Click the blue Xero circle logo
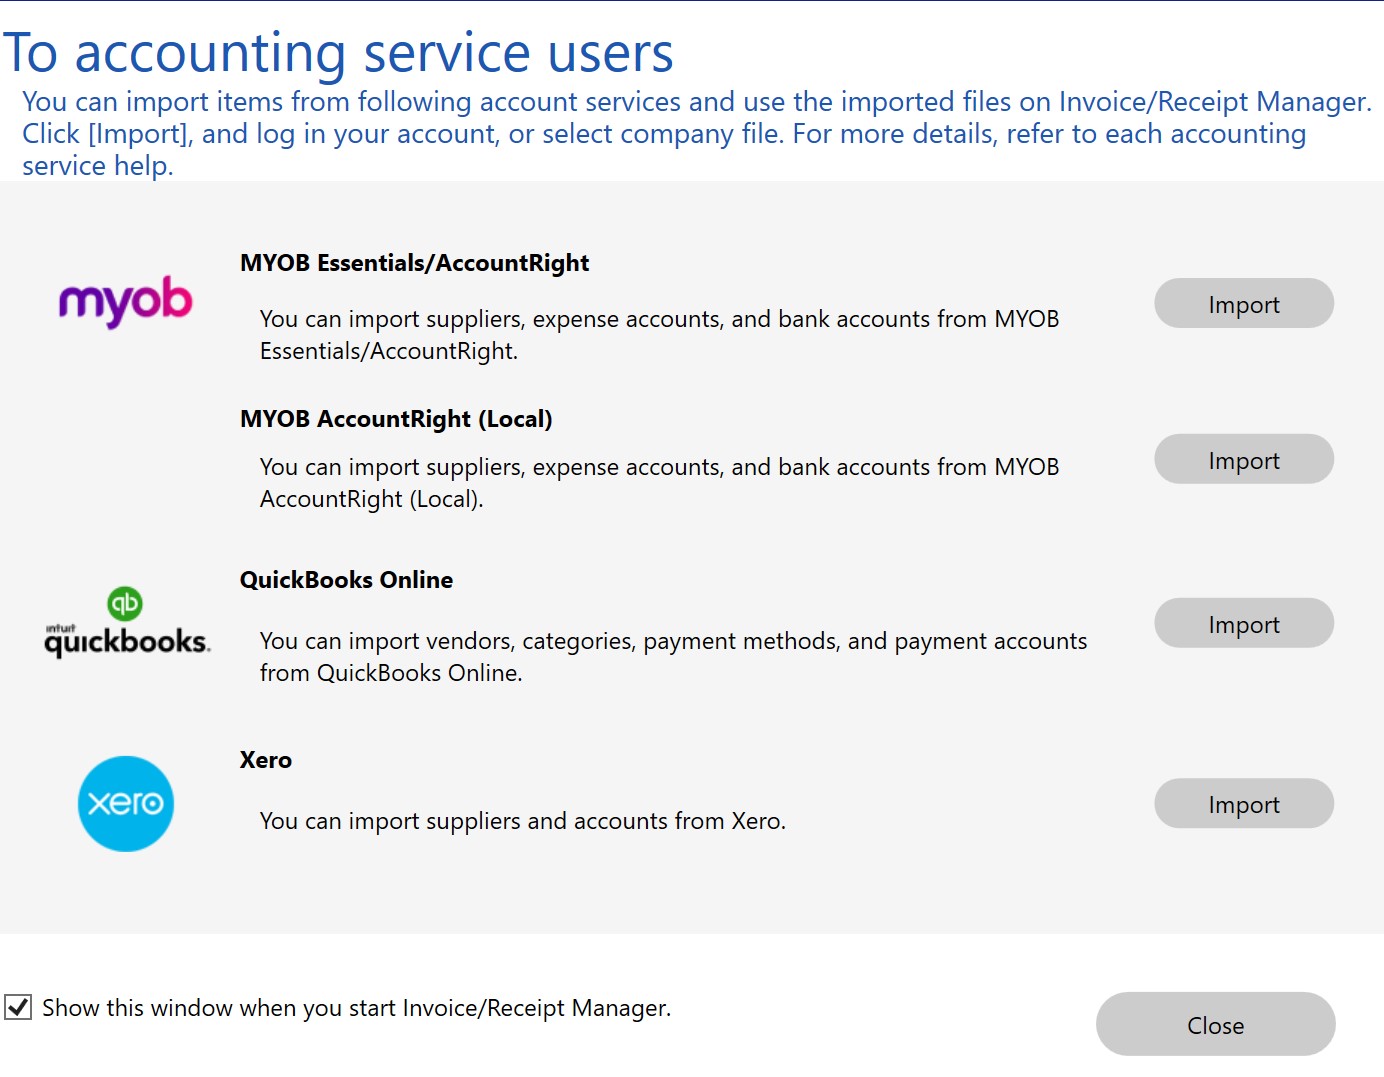Viewport: 1384px width, 1077px height. [x=126, y=804]
